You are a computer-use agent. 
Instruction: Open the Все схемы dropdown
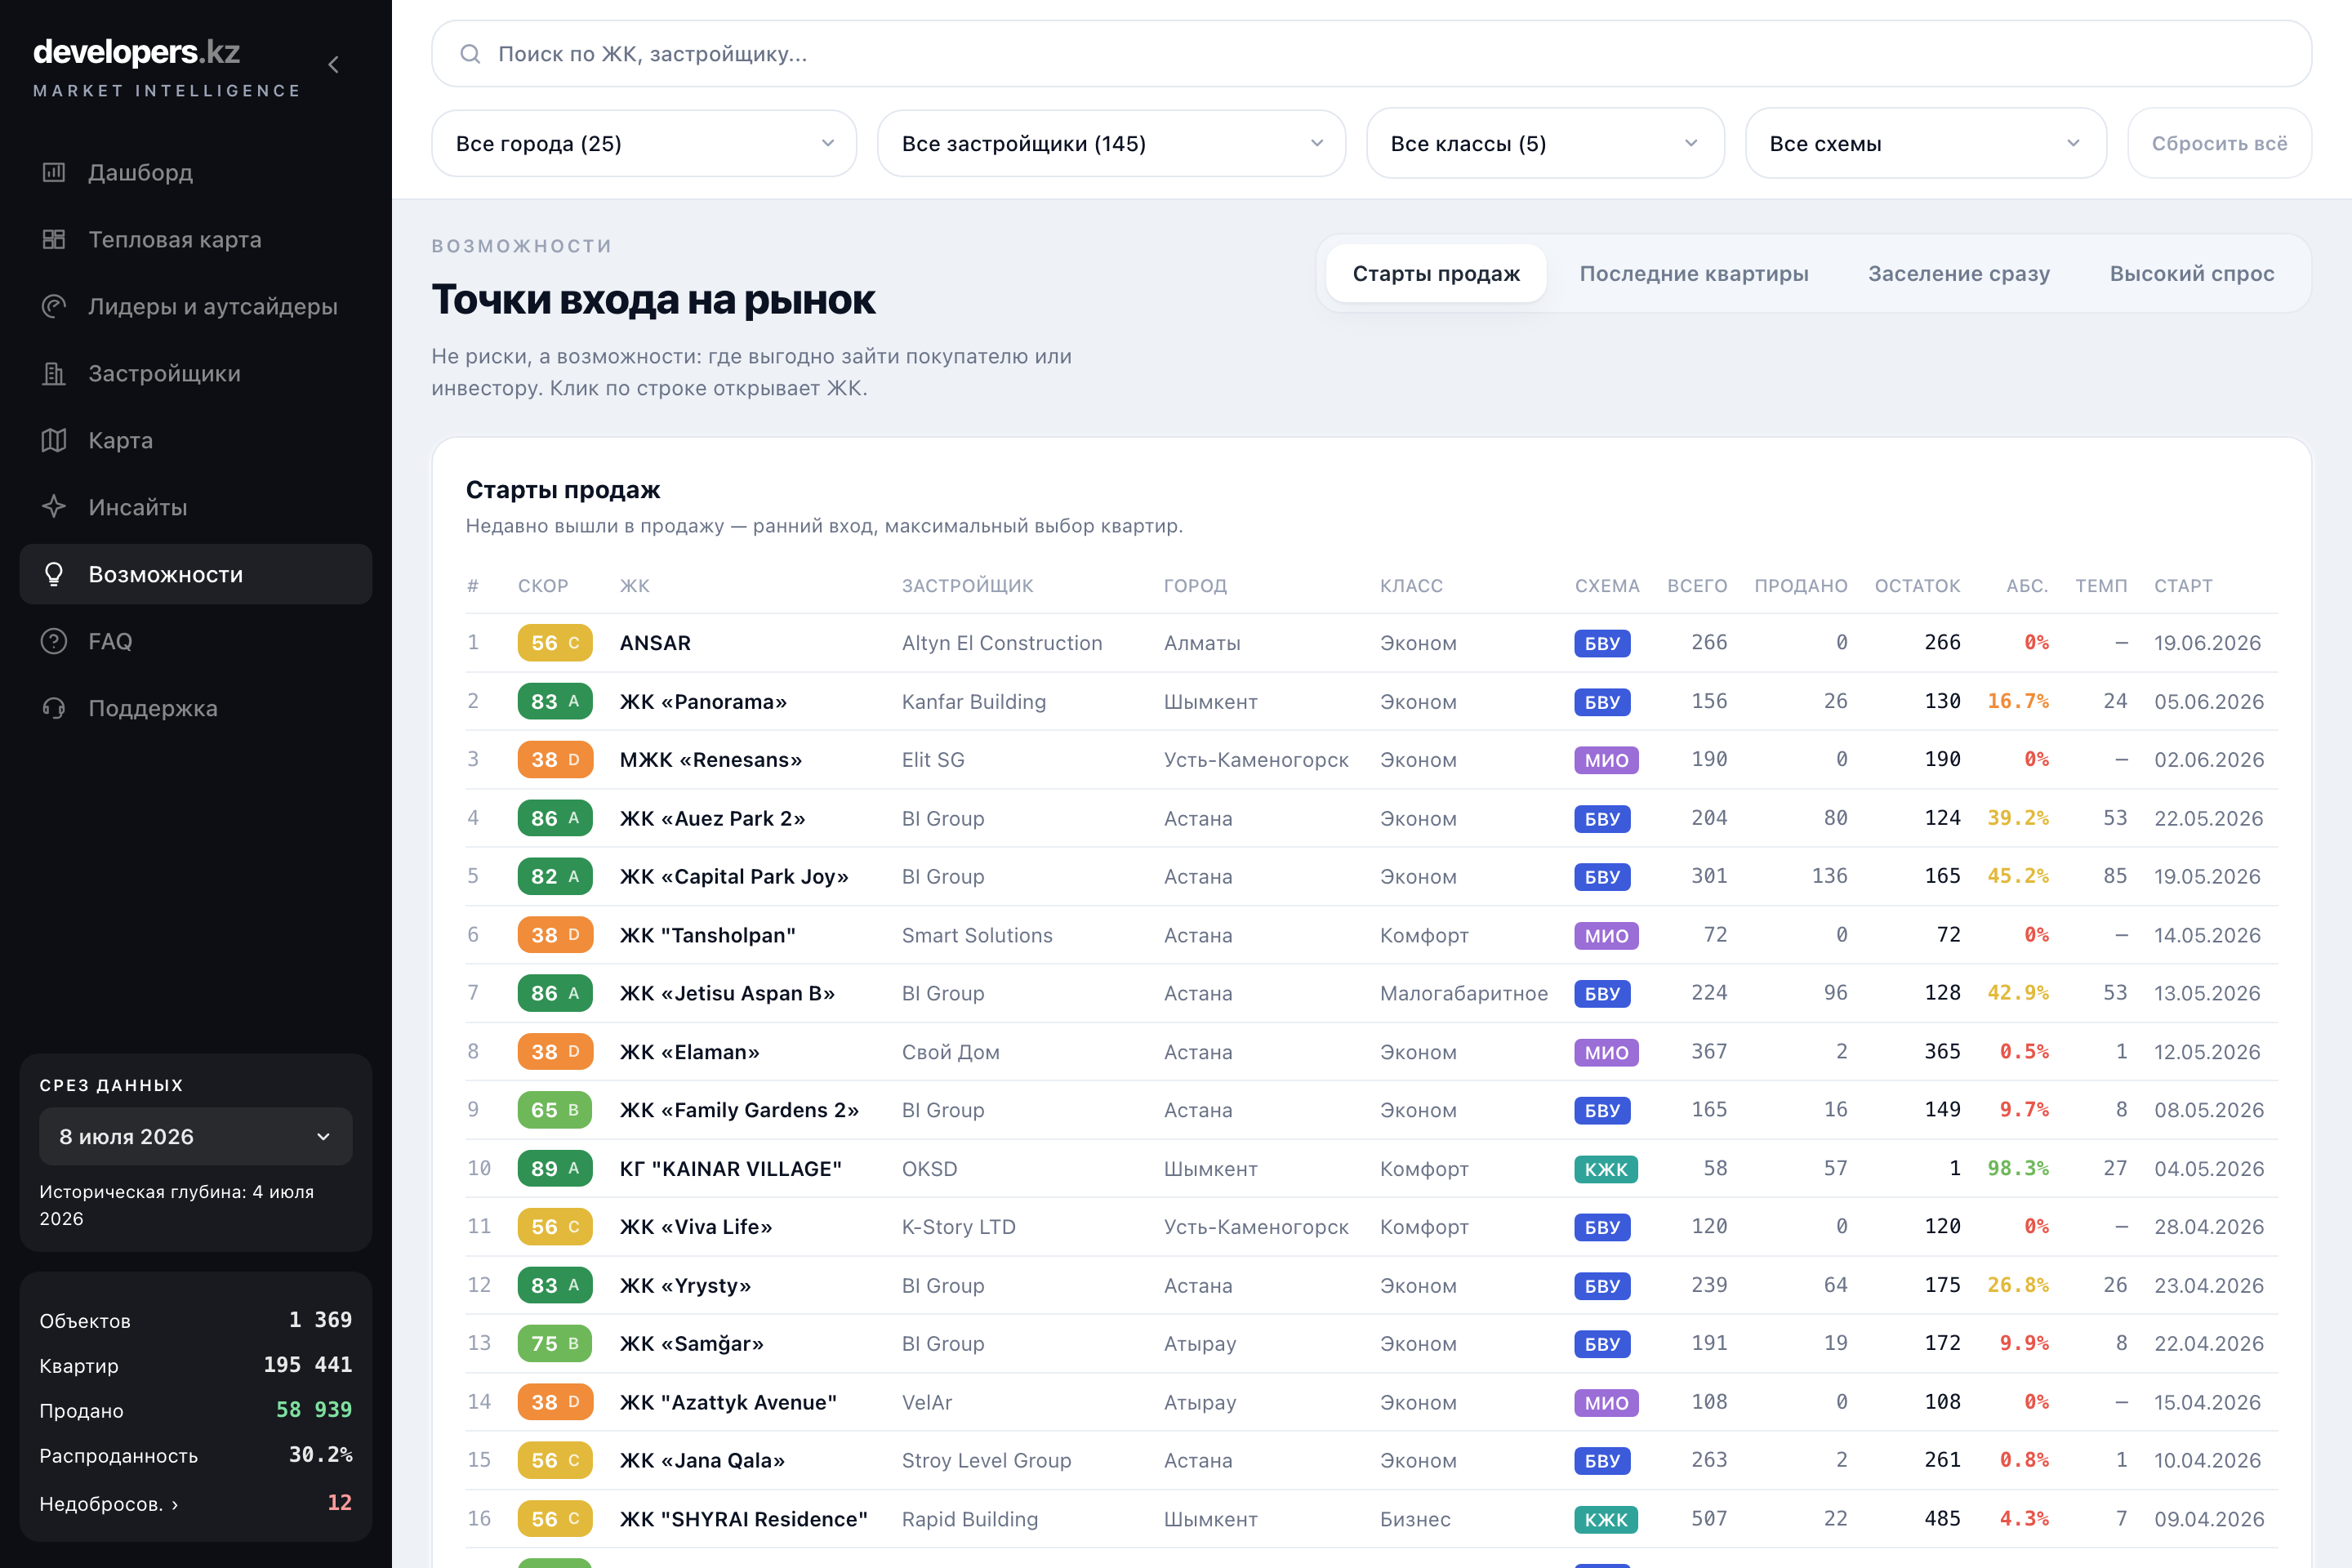tap(1926, 143)
